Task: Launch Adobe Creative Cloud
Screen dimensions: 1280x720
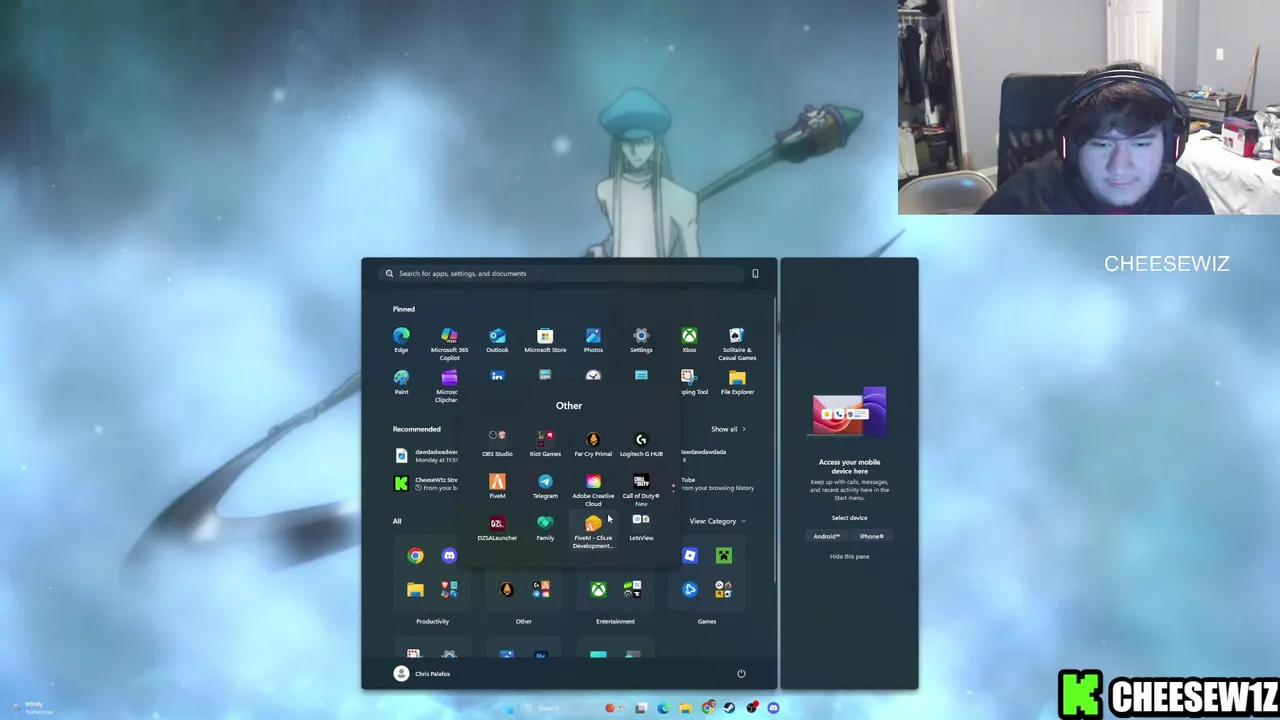Action: 593,490
